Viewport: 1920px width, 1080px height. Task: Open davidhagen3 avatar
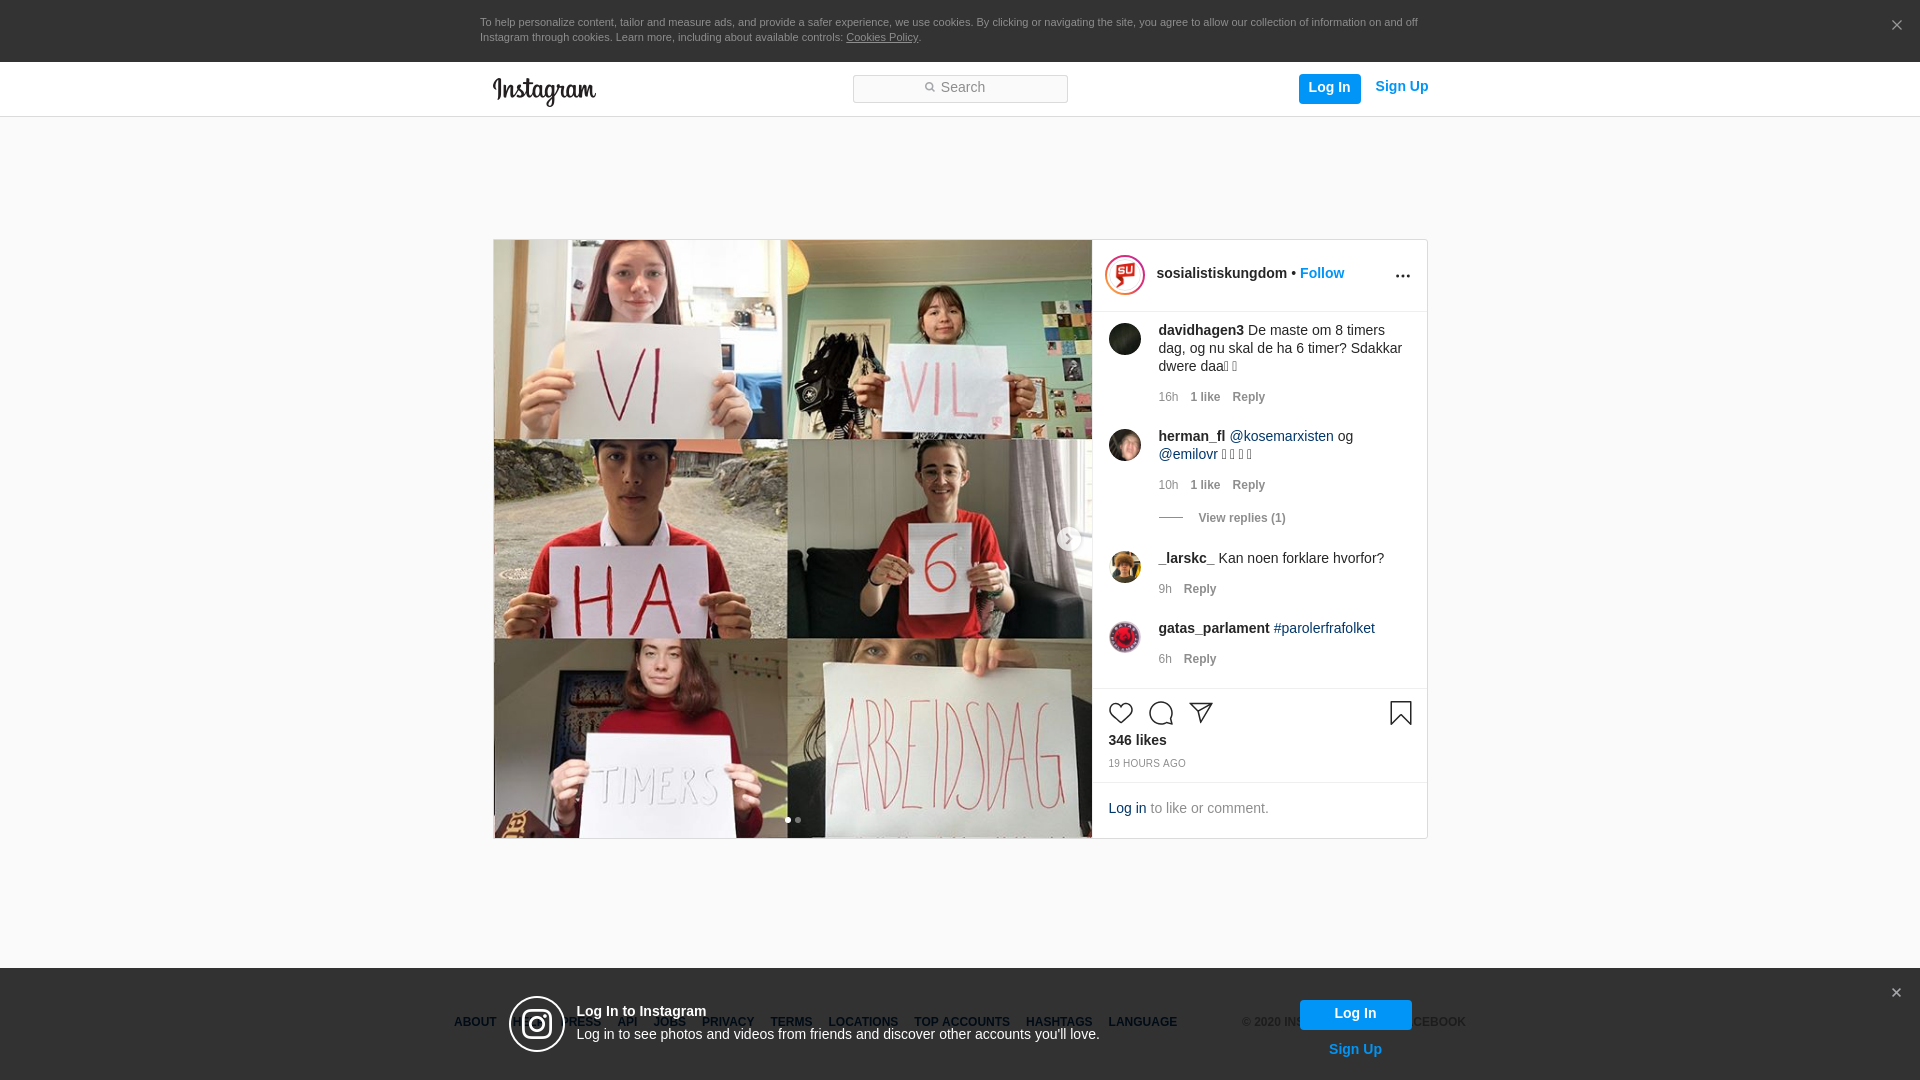point(1124,339)
